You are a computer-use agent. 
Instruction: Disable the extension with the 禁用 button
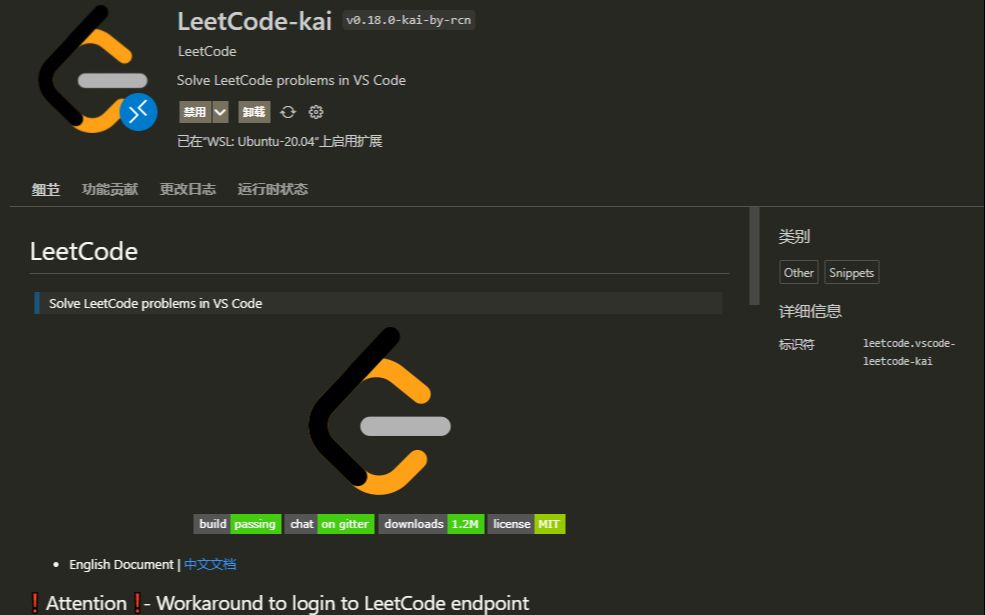193,112
